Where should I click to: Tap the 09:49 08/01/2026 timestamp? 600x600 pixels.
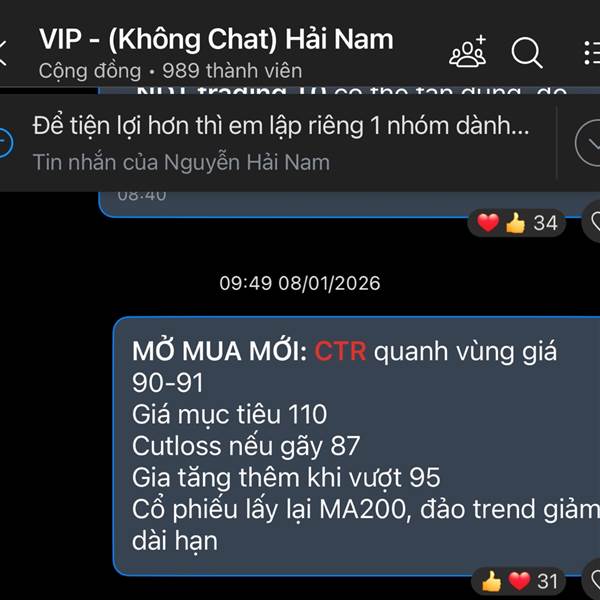click(300, 284)
